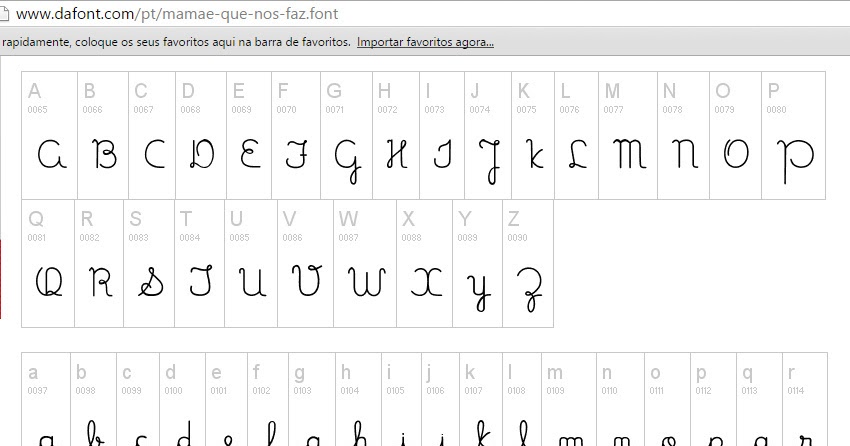This screenshot has height=446, width=850.
Task: Select the uppercase X glyph cell 0088
Action: click(x=425, y=263)
